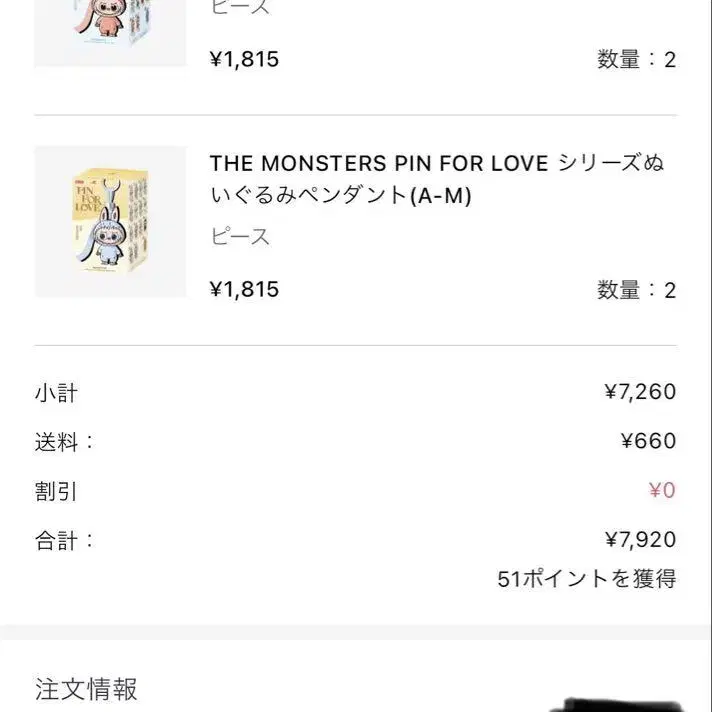Click the ¥7,260 subtotal amount
712x712 pixels.
click(640, 392)
